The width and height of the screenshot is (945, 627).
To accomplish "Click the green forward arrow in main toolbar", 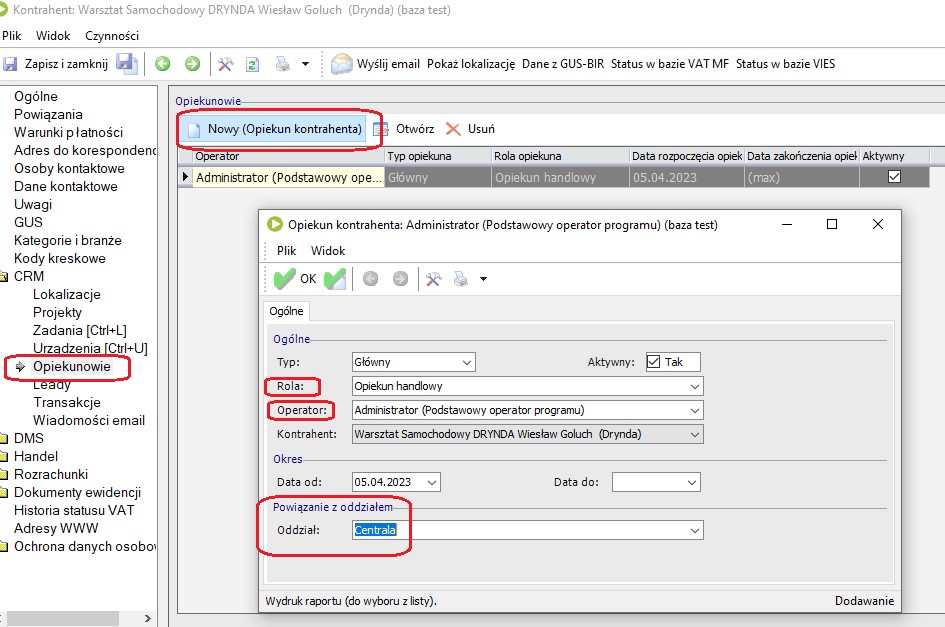I will 192,64.
